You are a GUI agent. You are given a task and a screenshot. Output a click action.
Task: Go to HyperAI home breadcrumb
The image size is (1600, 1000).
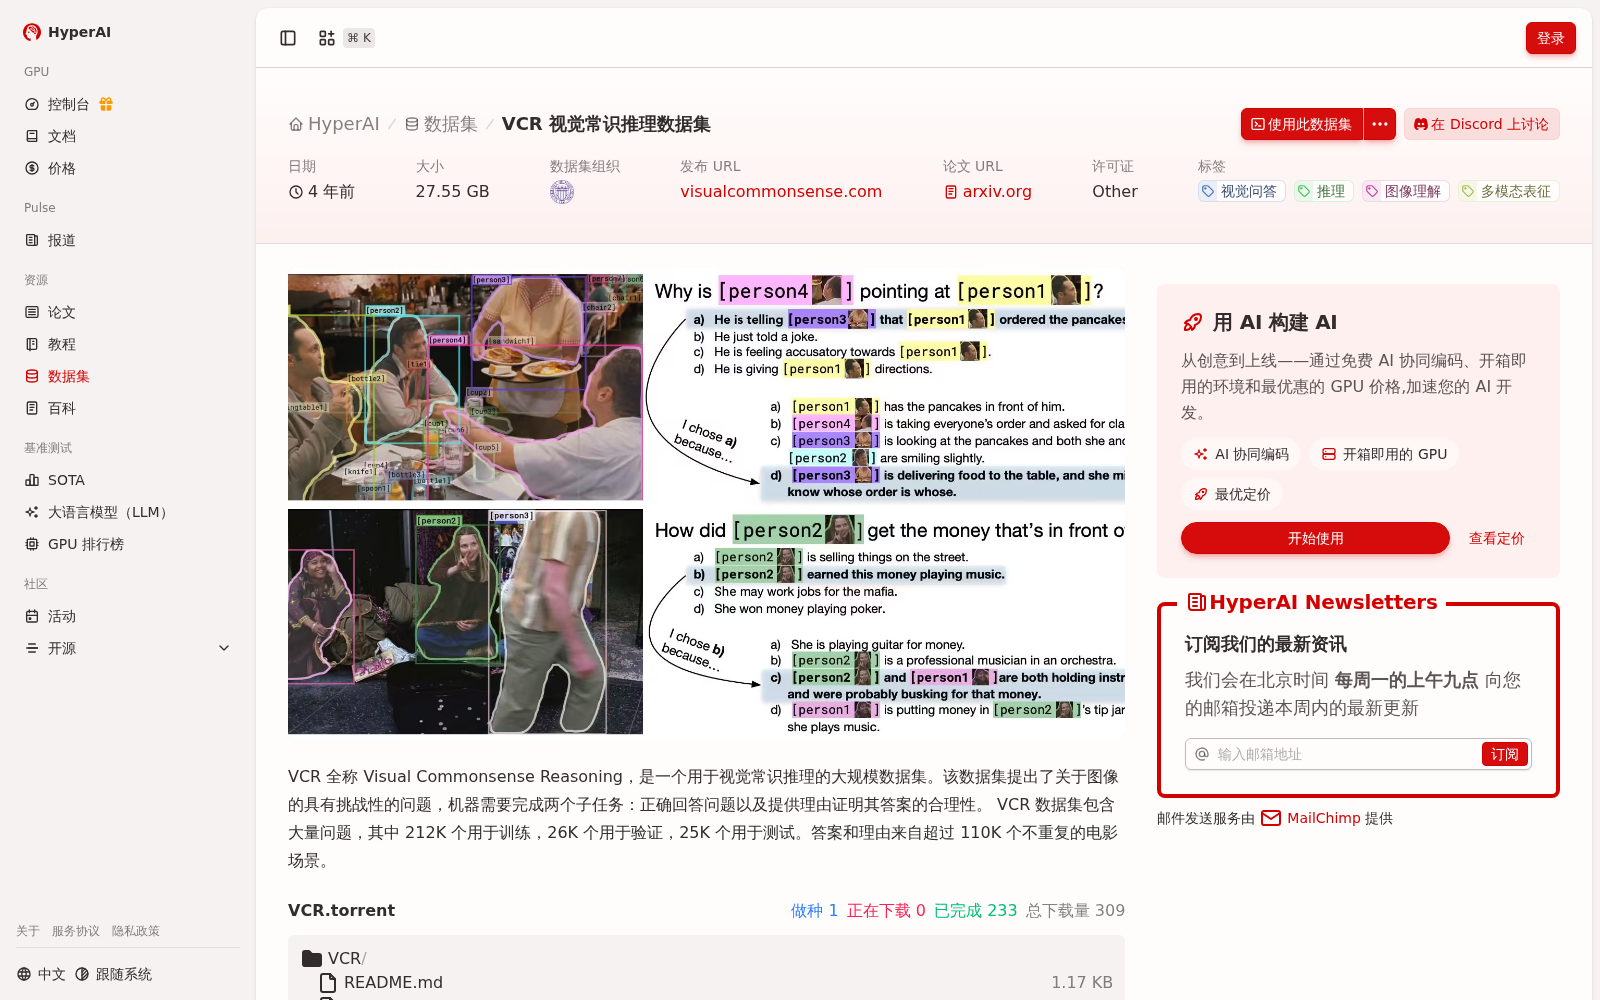click(x=334, y=124)
